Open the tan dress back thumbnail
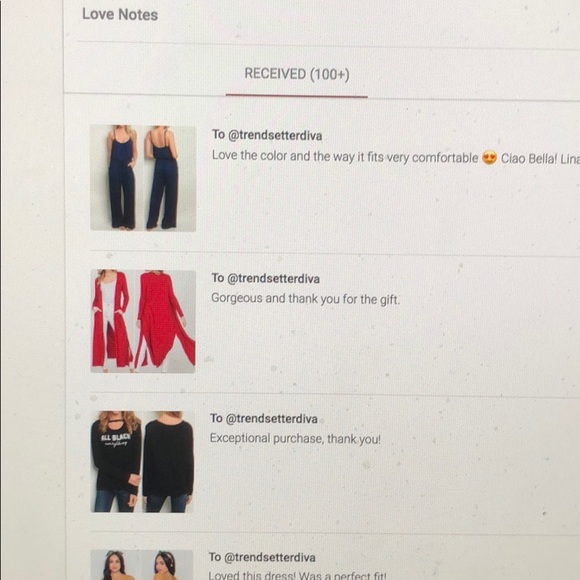The height and width of the screenshot is (580, 580). pos(167,565)
